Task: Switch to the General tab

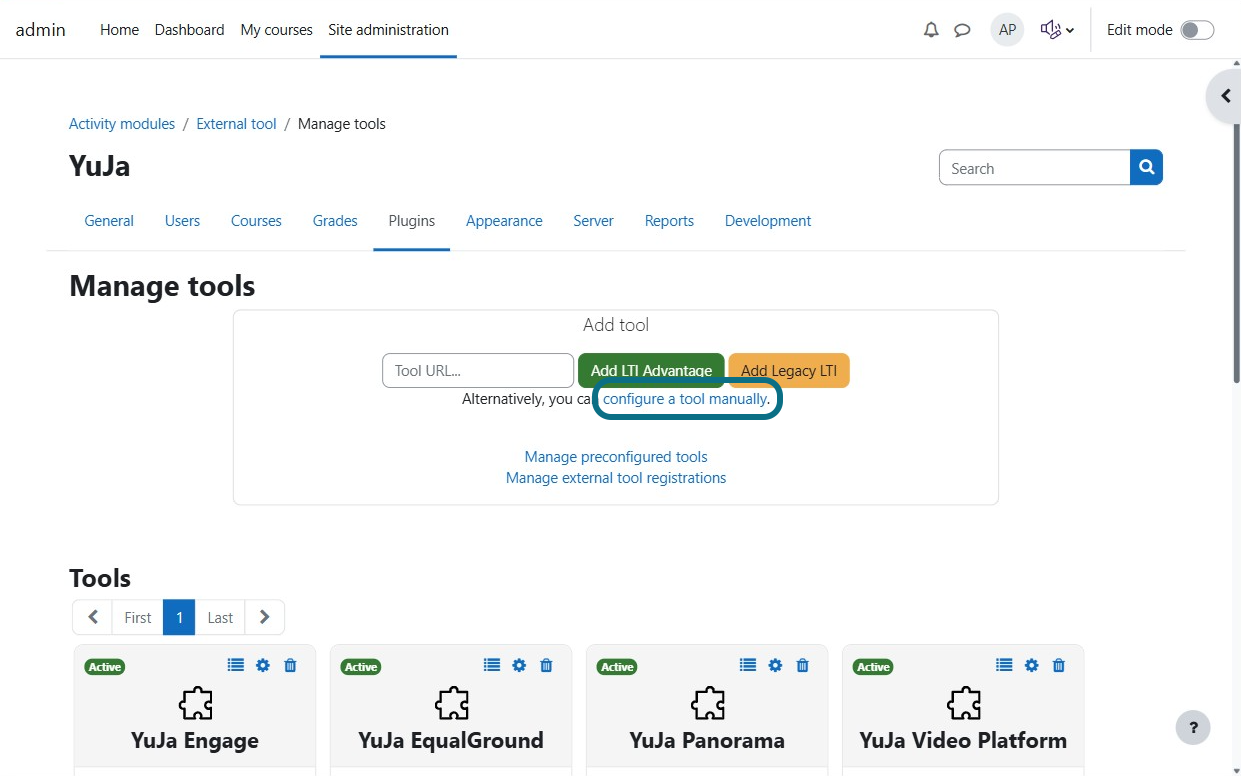Action: tap(109, 221)
